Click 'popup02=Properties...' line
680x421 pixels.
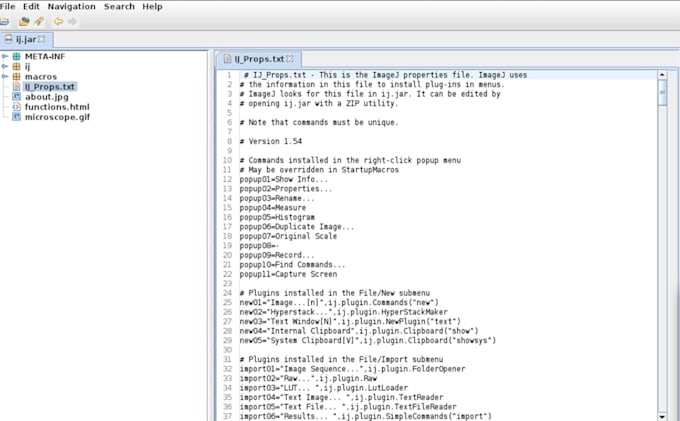point(286,189)
